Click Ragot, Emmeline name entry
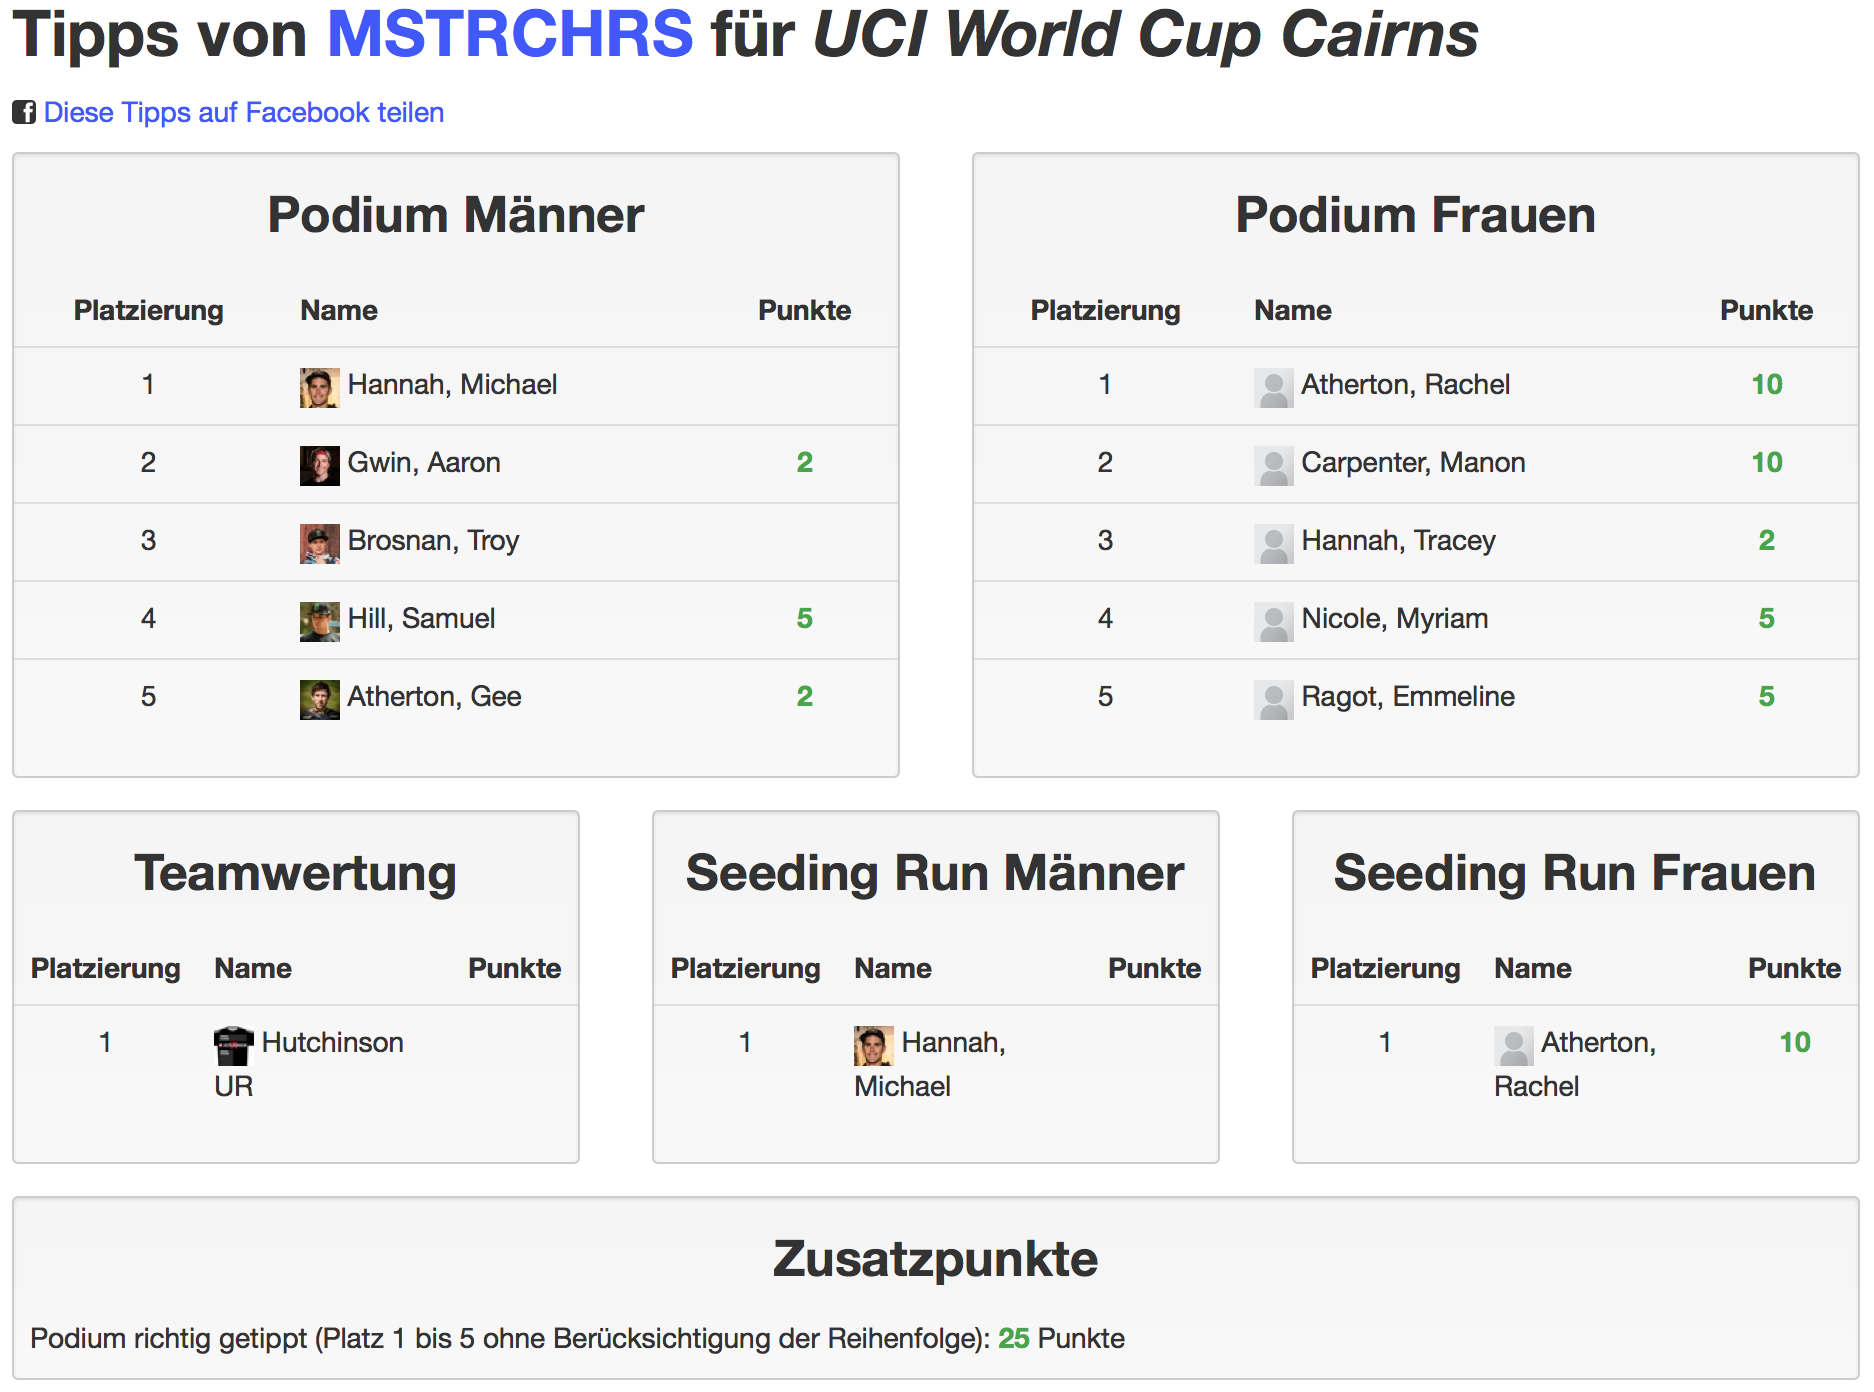This screenshot has width=1874, height=1392. (1408, 697)
